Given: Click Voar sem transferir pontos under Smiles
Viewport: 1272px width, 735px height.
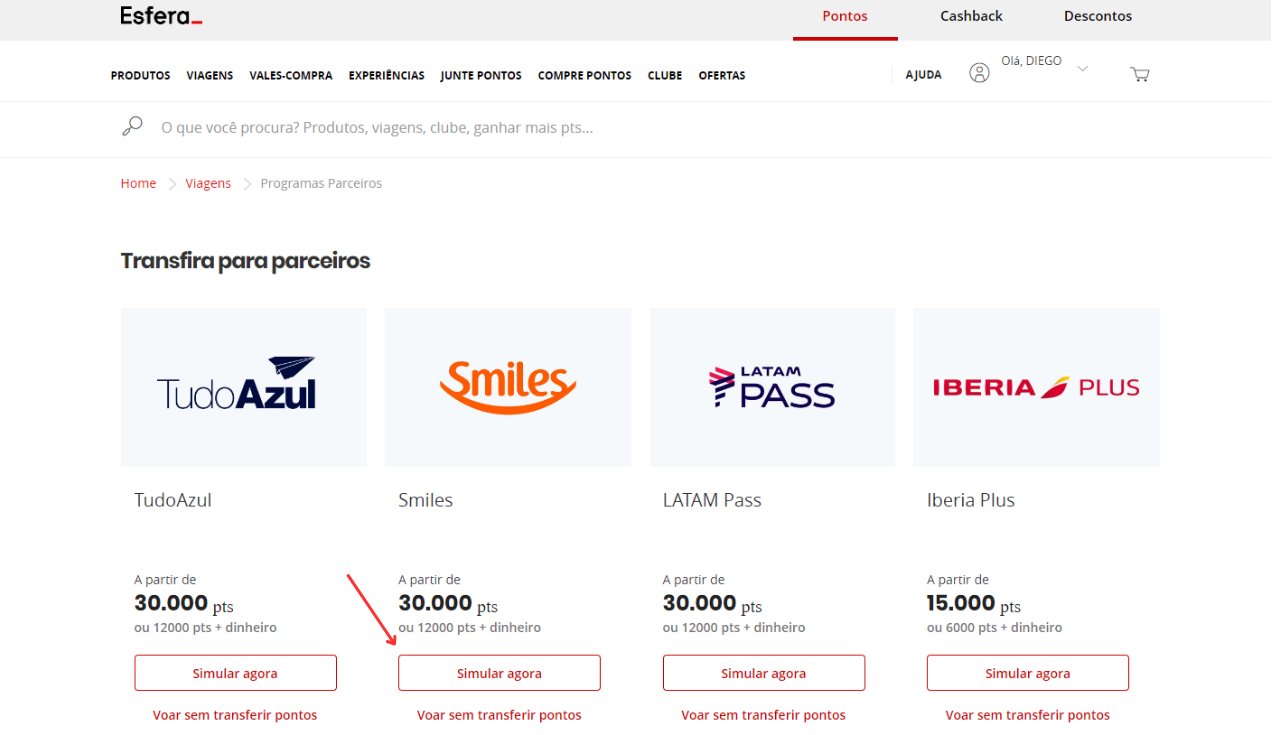Looking at the screenshot, I should tap(499, 715).
